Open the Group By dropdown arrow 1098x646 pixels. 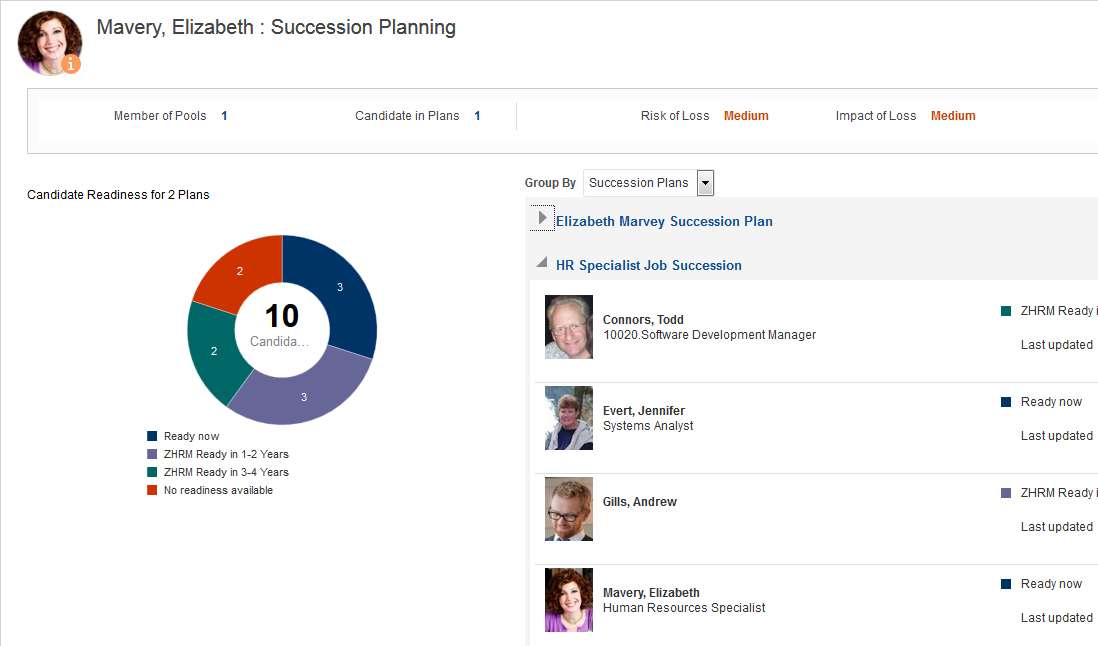tap(705, 183)
